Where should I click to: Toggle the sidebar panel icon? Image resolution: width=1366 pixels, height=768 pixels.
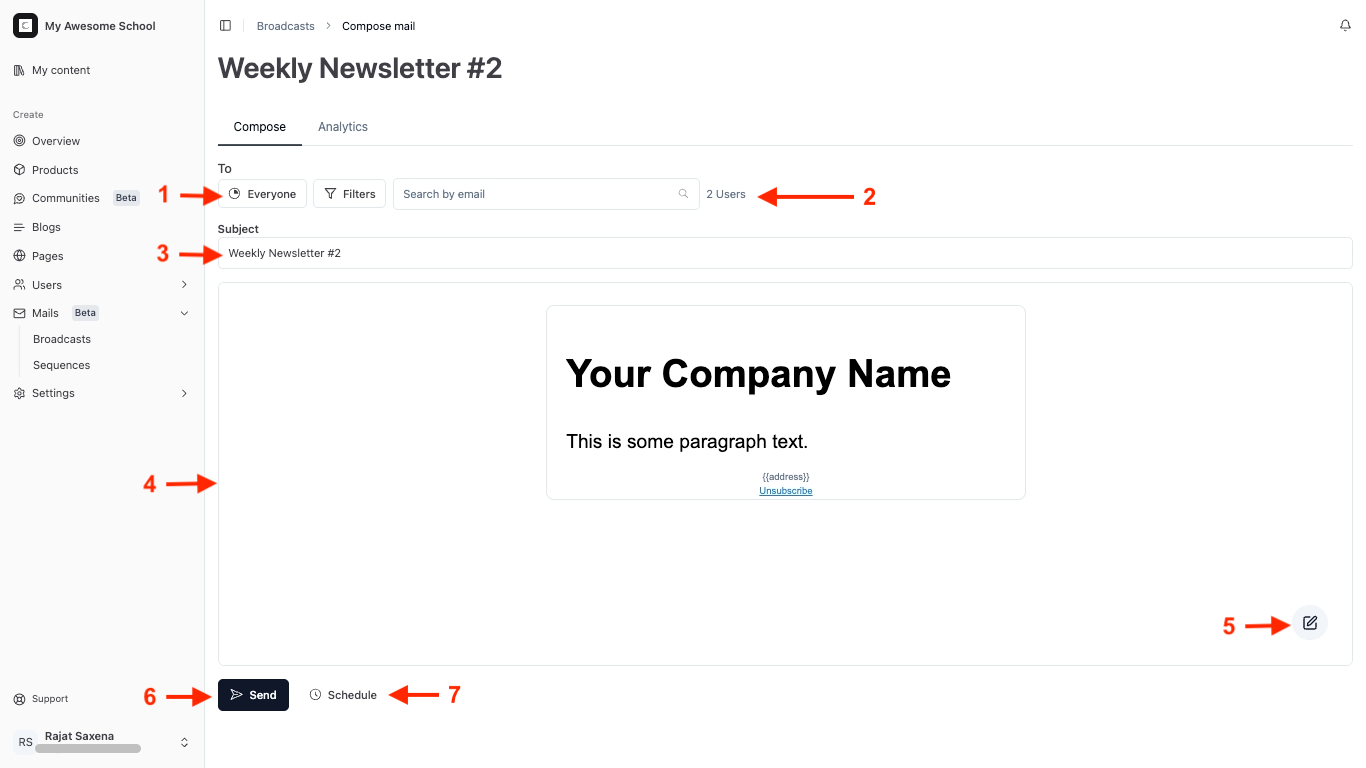(225, 26)
